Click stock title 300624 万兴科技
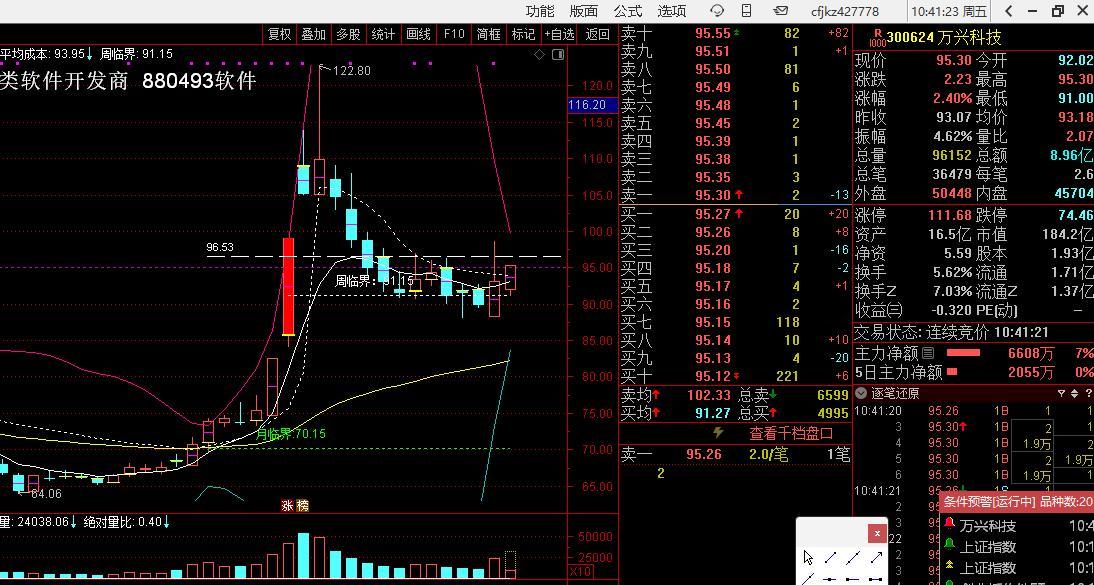 (943, 37)
